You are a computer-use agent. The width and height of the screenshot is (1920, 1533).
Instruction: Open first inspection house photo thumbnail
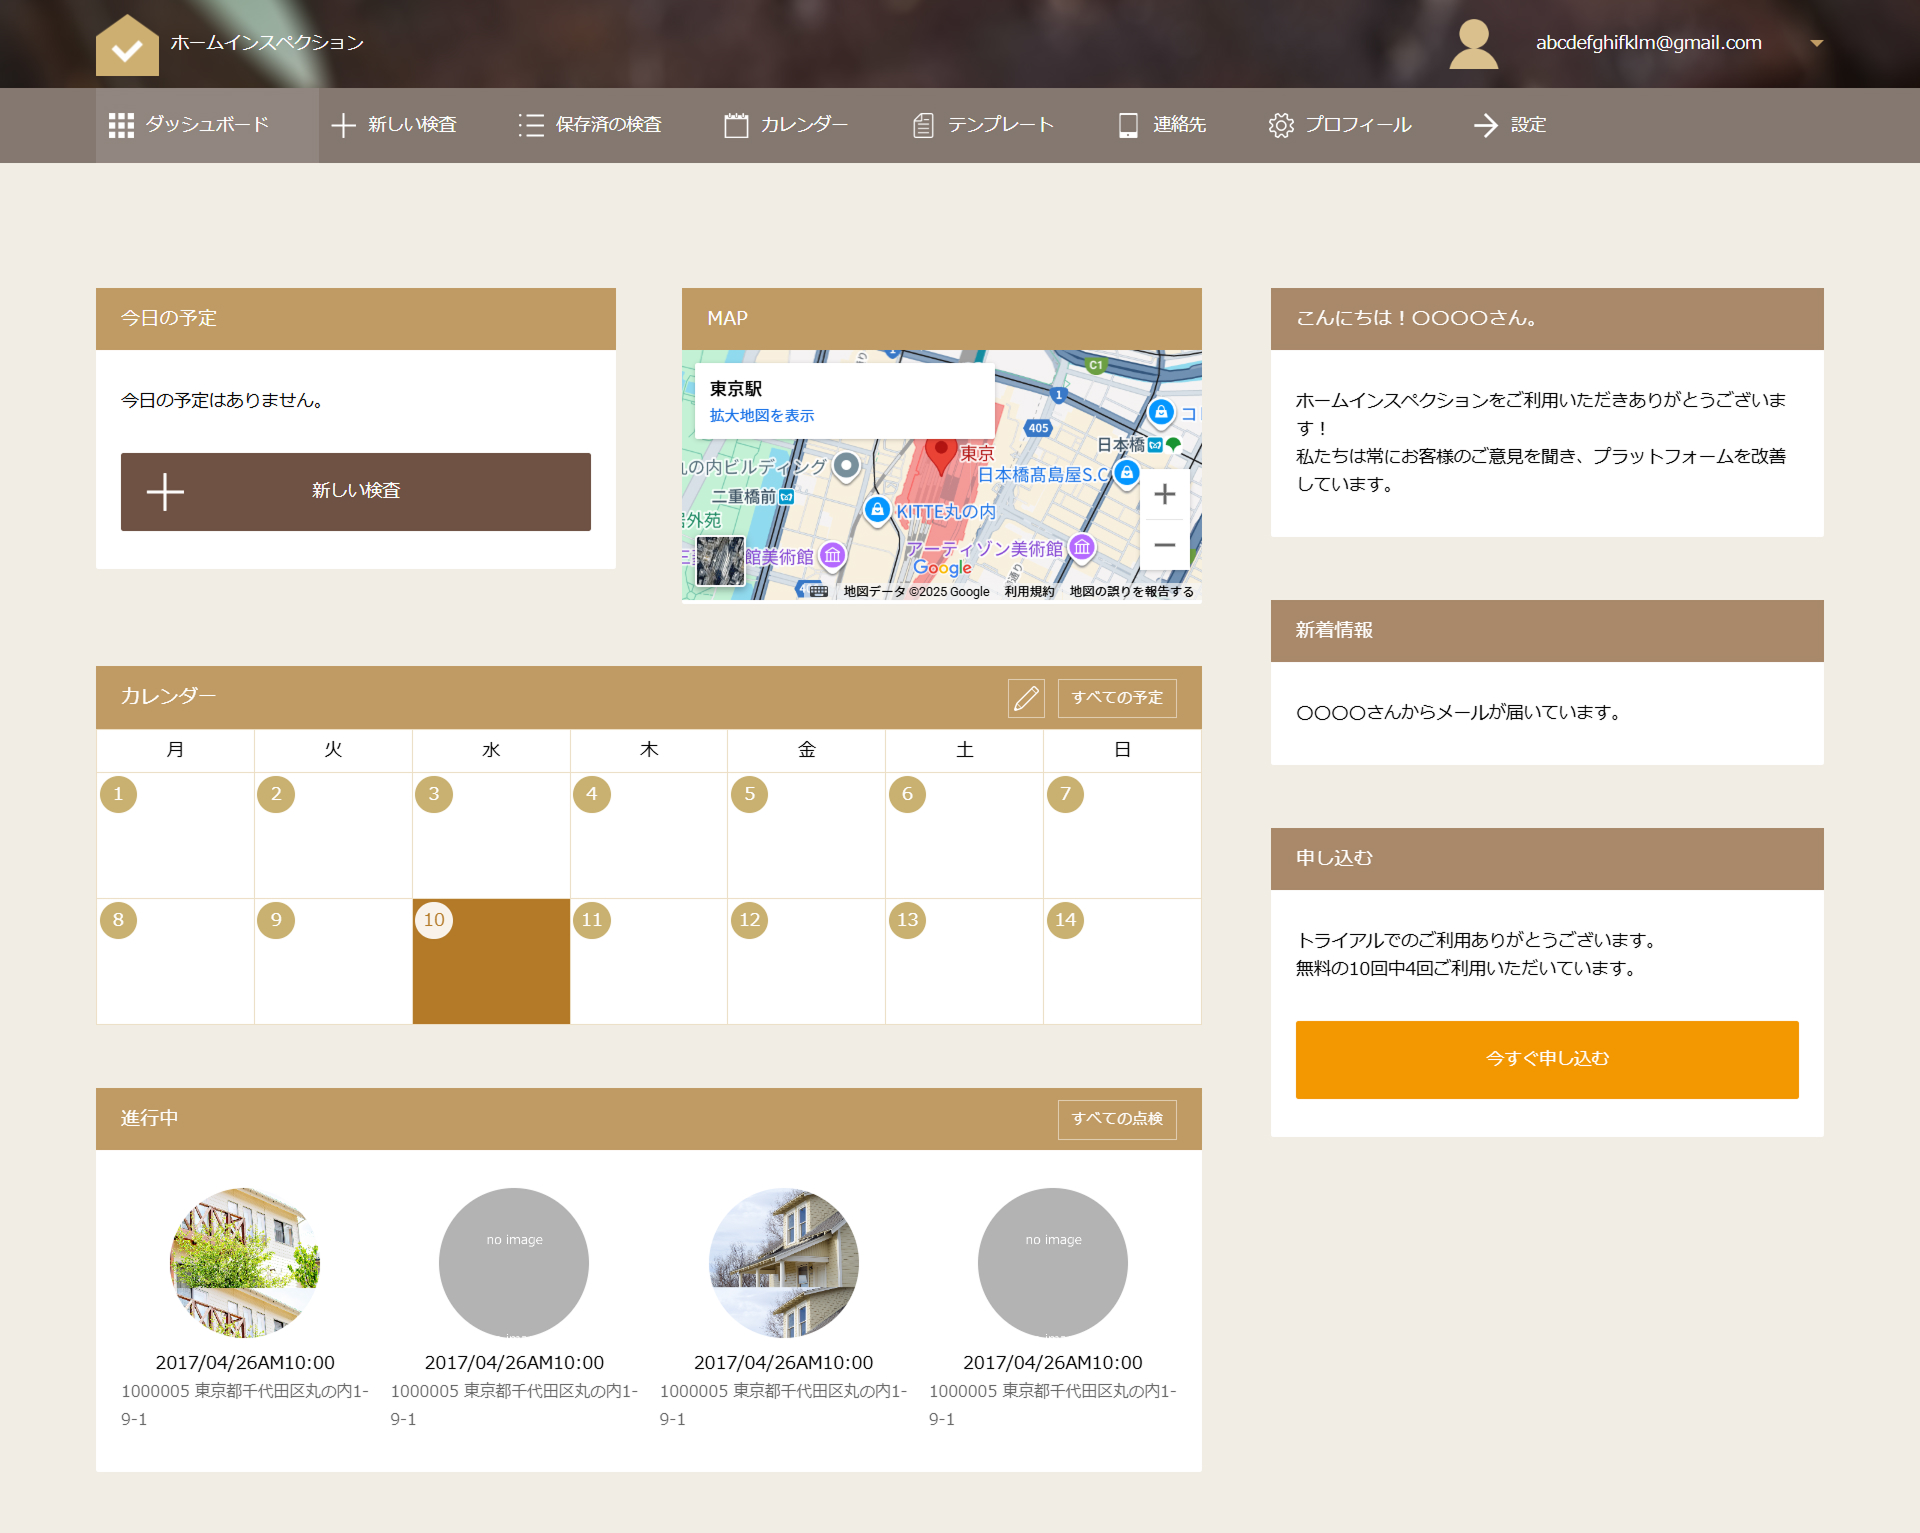click(245, 1262)
